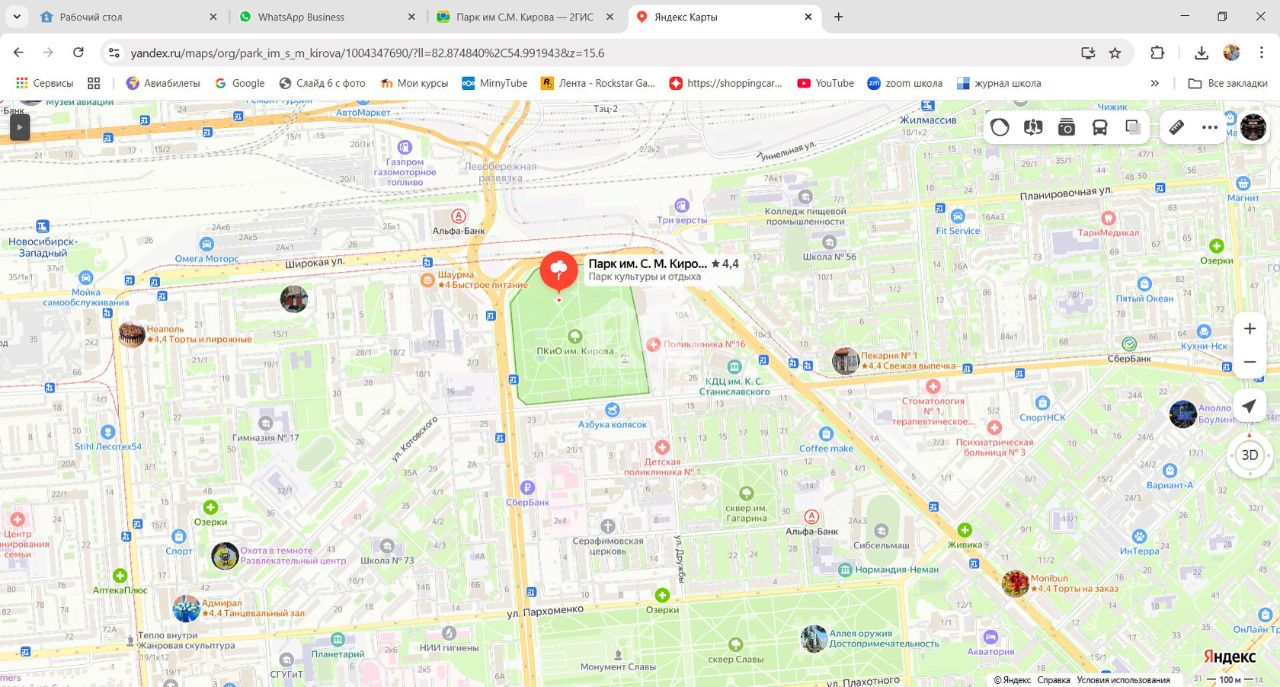This screenshot has width=1280, height=687.
Task: Open the three-dots more tools menu
Action: point(1210,127)
